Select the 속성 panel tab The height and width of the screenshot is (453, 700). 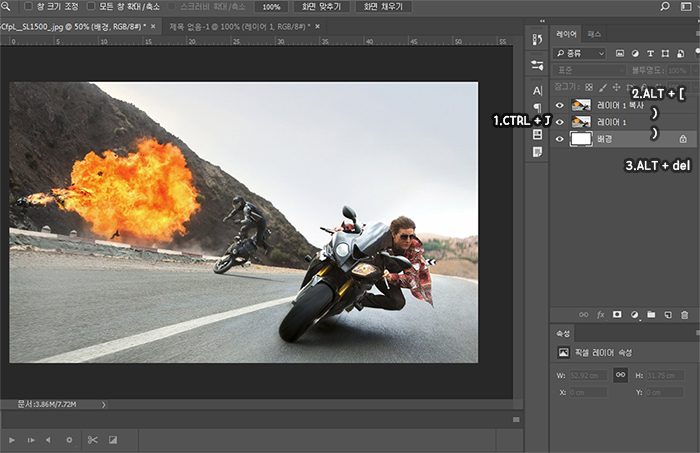(562, 333)
